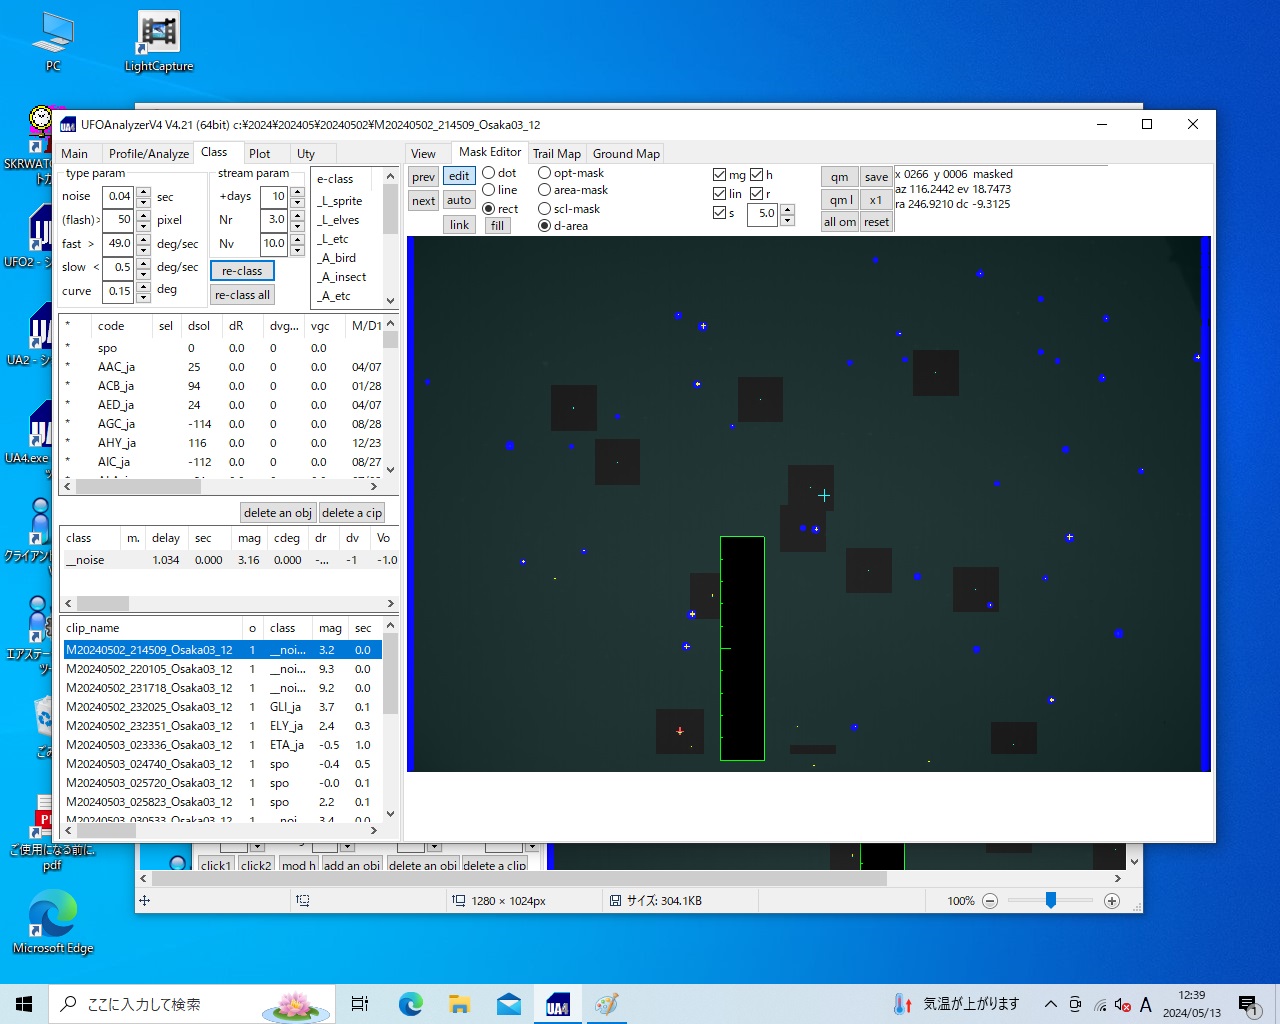Click the Paint icon in the taskbar
The height and width of the screenshot is (1024, 1280).
[606, 1004]
